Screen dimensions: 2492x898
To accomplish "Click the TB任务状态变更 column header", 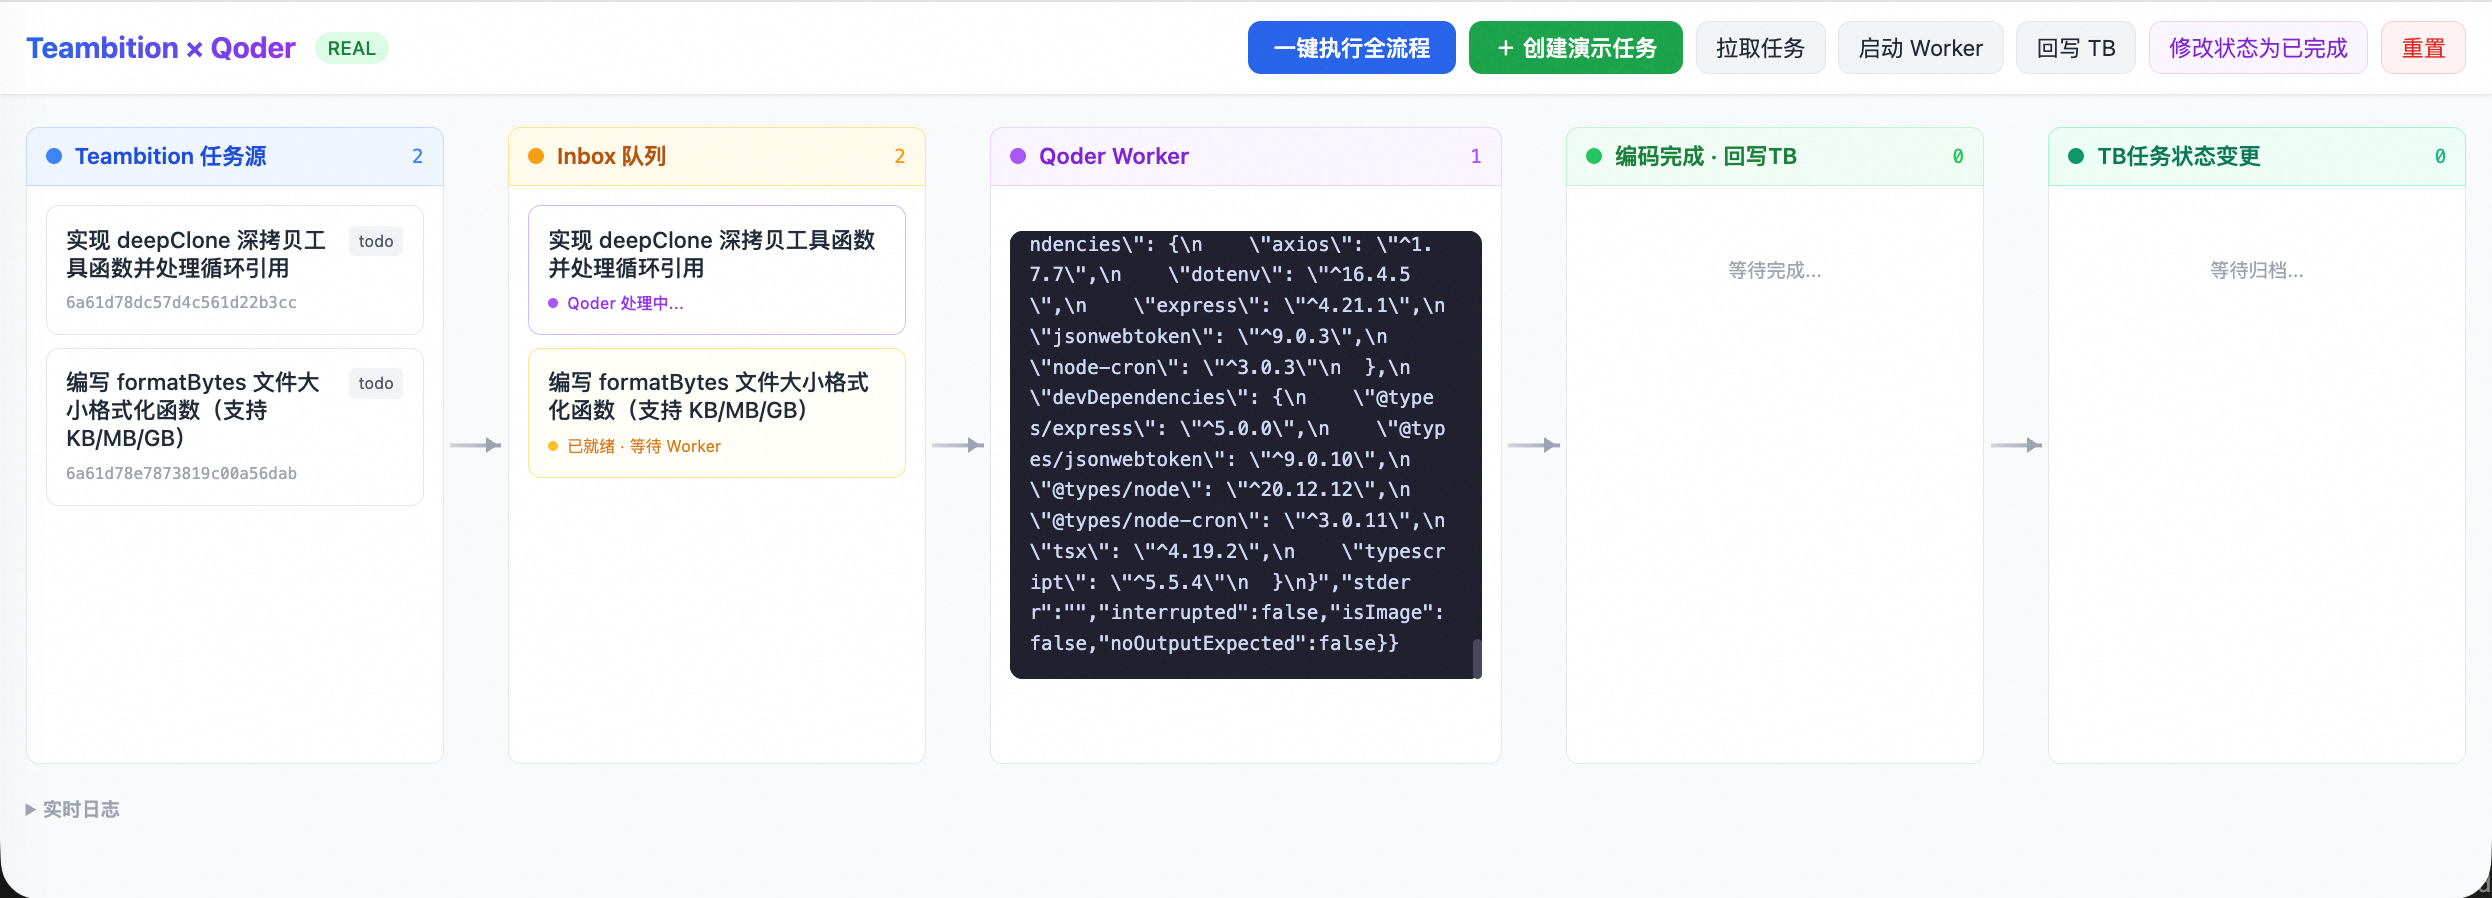I will (2257, 156).
